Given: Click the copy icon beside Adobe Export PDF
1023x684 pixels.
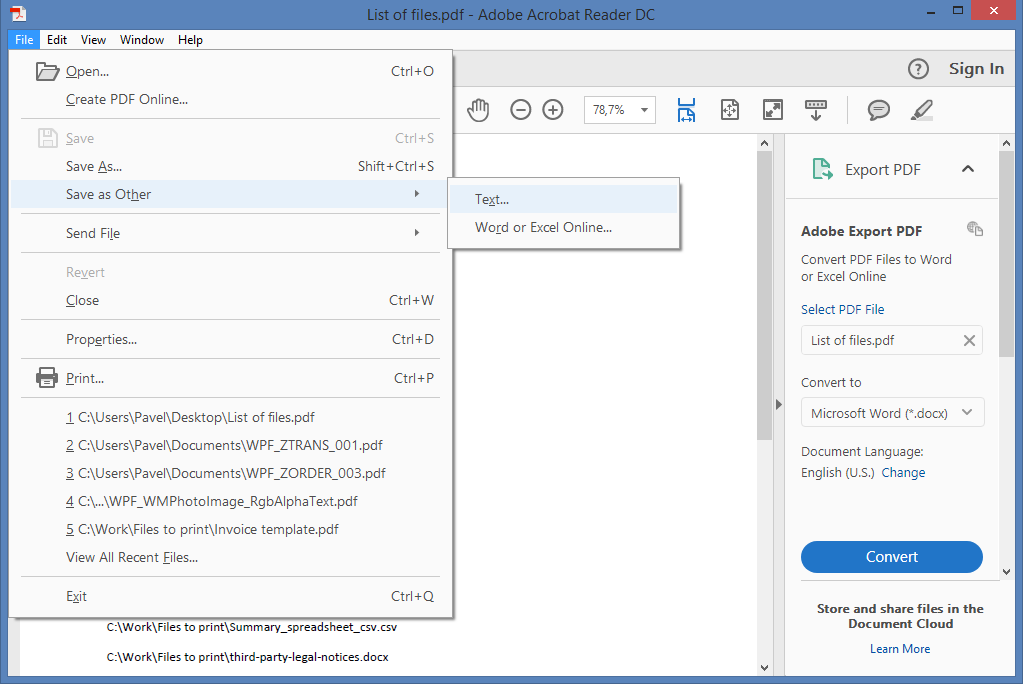Looking at the screenshot, I should [x=975, y=228].
